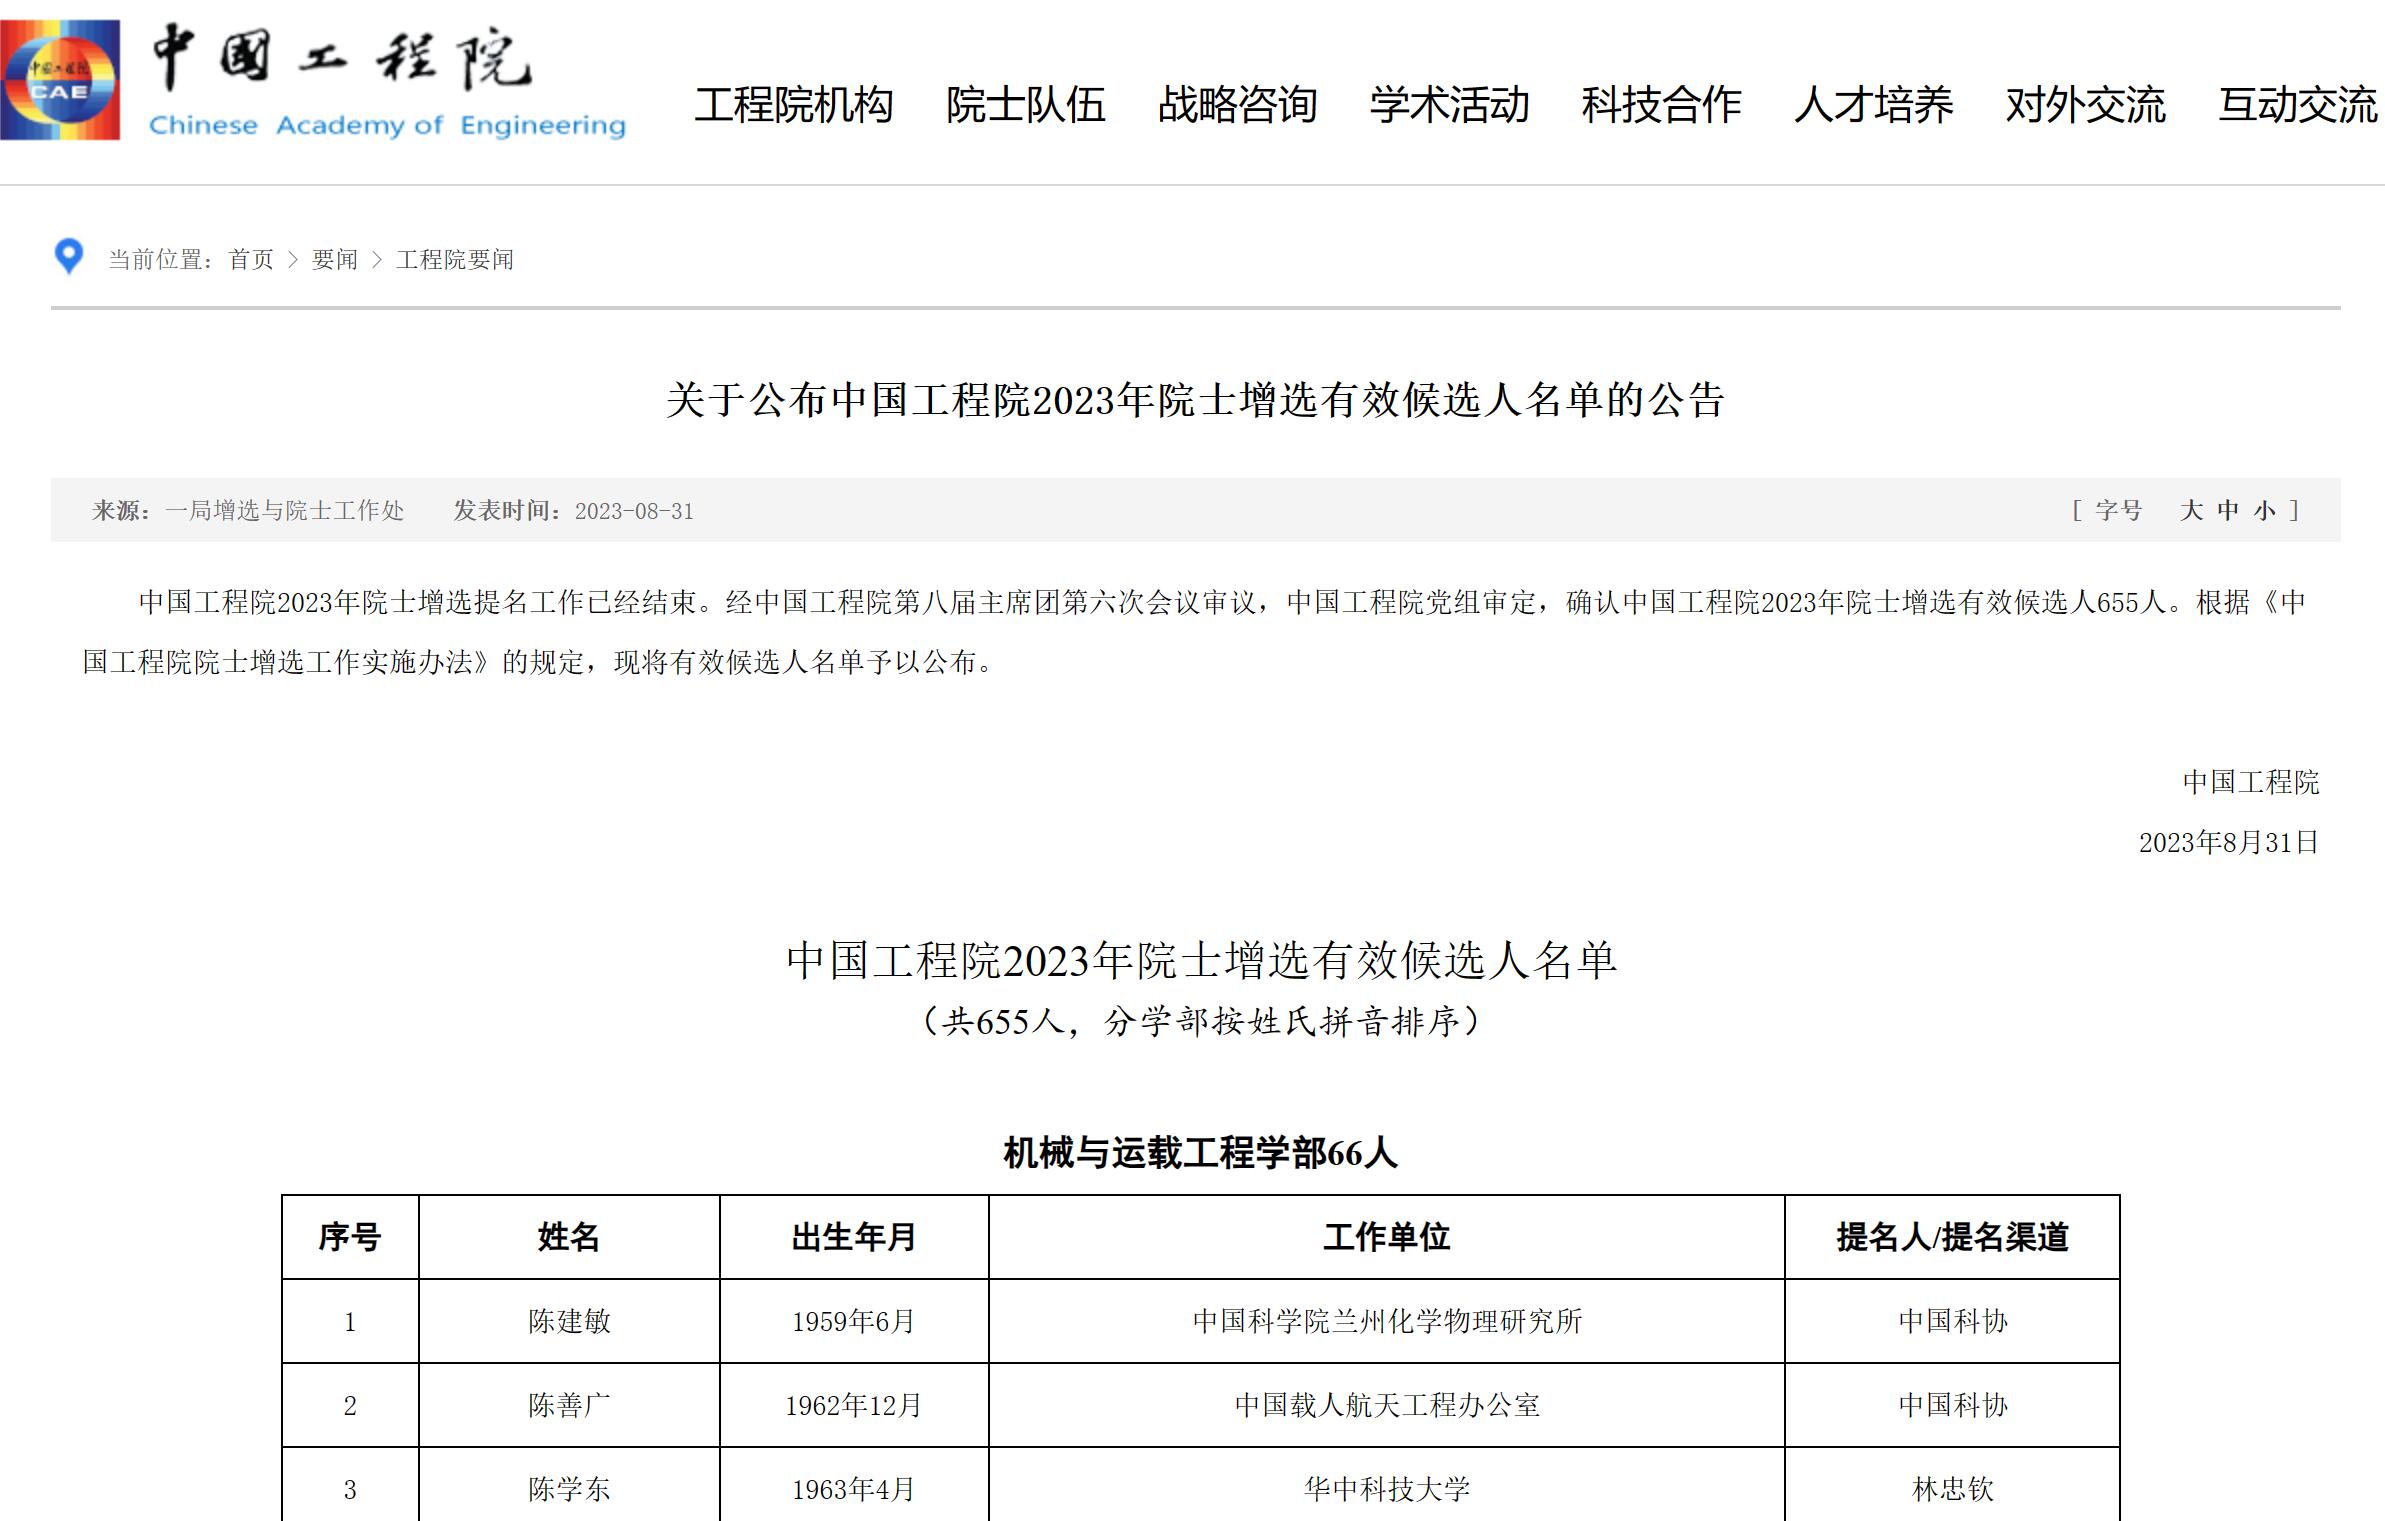Open the 科技合作 menu
This screenshot has height=1521, width=2385.
click(1662, 105)
